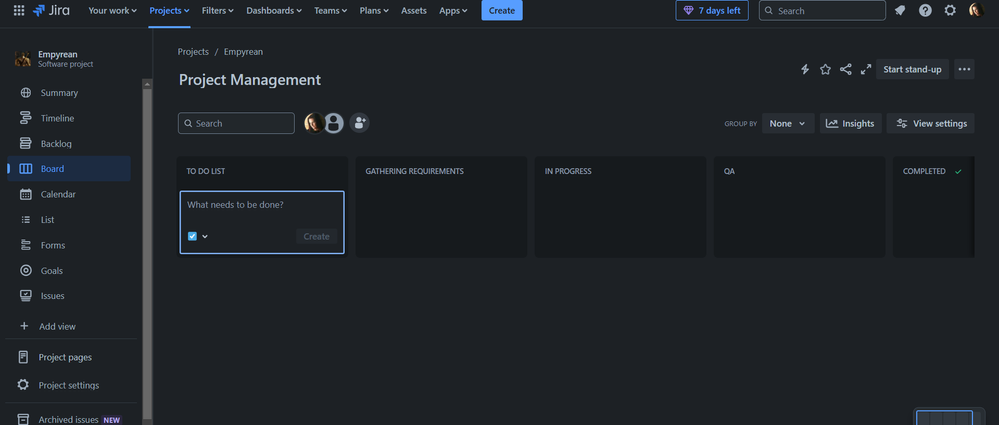Open the Insights panel
The image size is (999, 425).
(851, 123)
